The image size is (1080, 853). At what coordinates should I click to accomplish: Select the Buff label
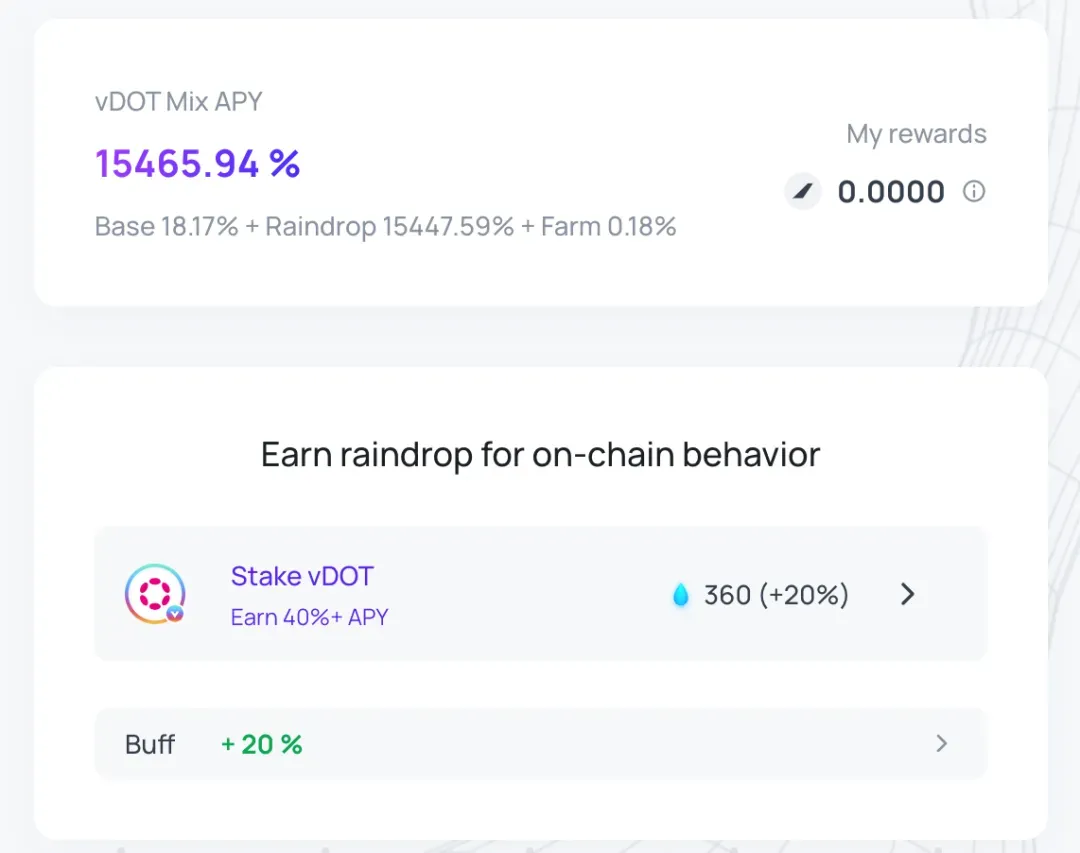click(149, 744)
